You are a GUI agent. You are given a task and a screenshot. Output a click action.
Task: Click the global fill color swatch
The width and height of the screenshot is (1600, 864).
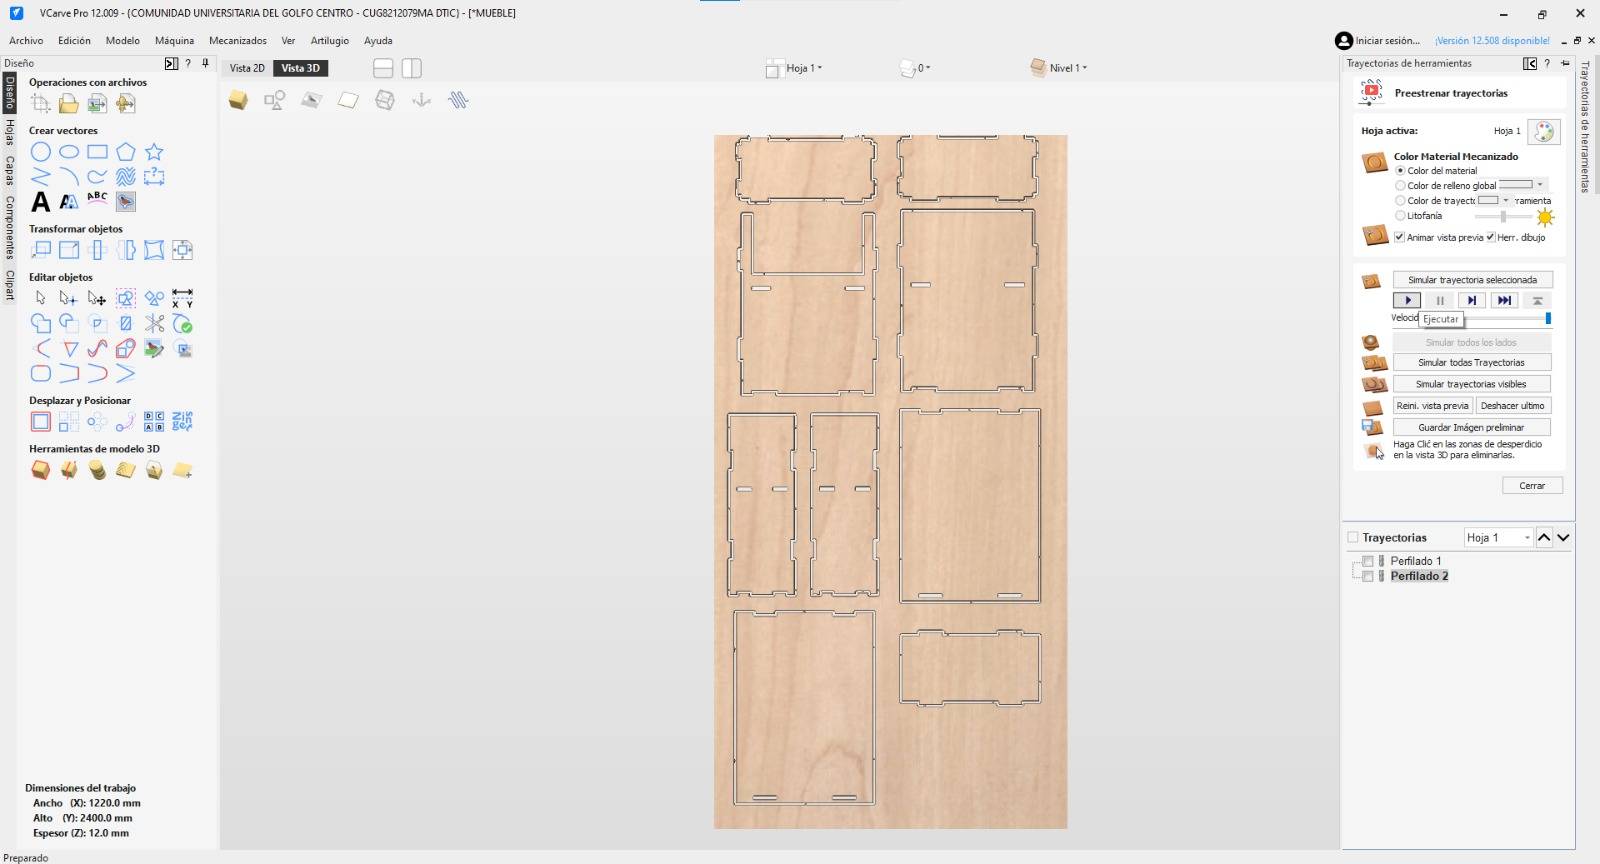1516,185
